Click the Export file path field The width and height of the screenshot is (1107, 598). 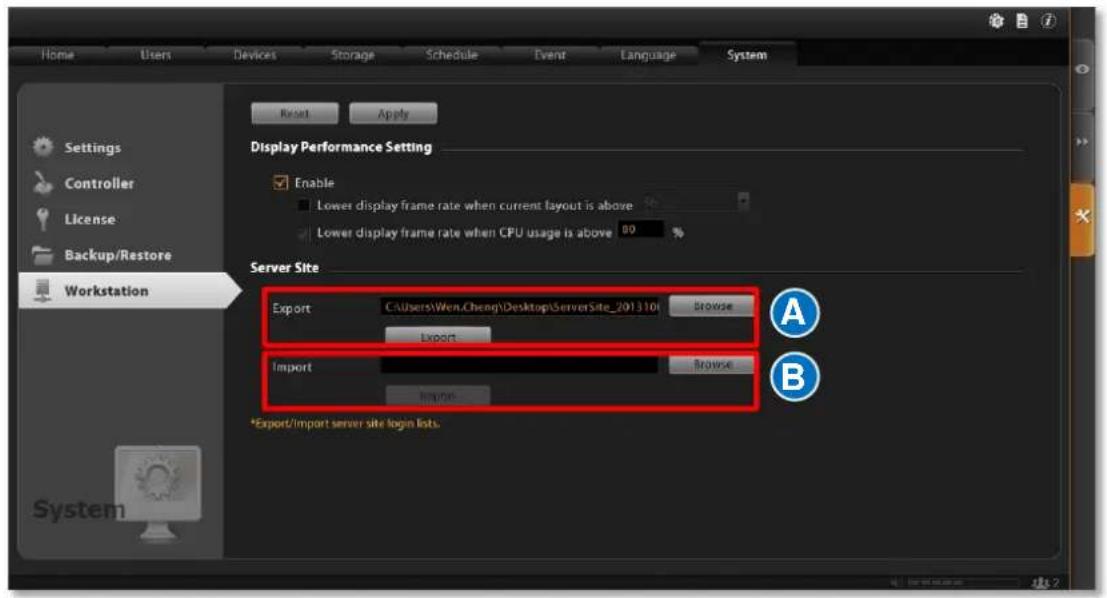[520, 306]
